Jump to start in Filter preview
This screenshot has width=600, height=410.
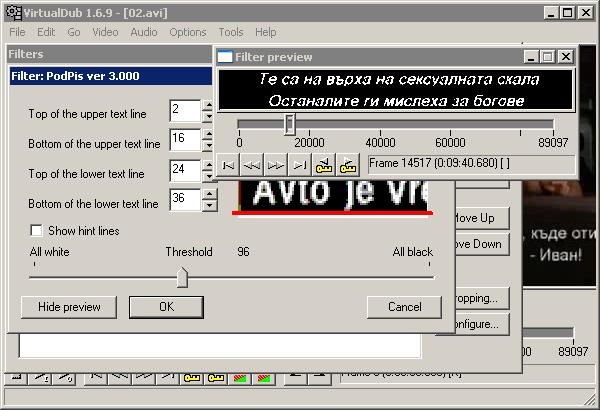(228, 165)
